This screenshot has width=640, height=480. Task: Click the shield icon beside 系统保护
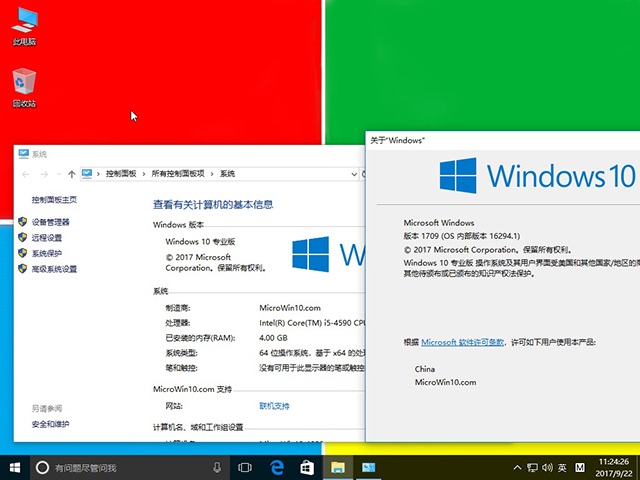(x=23, y=253)
